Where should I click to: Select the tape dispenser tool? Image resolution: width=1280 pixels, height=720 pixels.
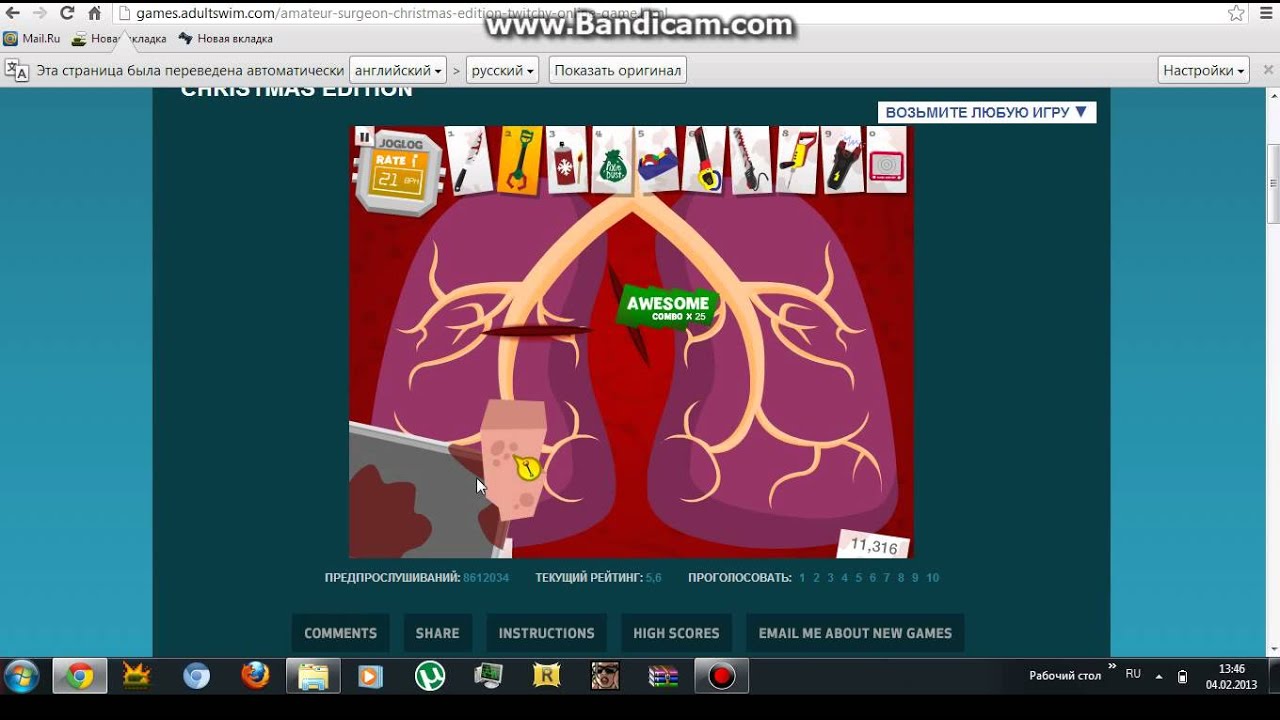[657, 160]
